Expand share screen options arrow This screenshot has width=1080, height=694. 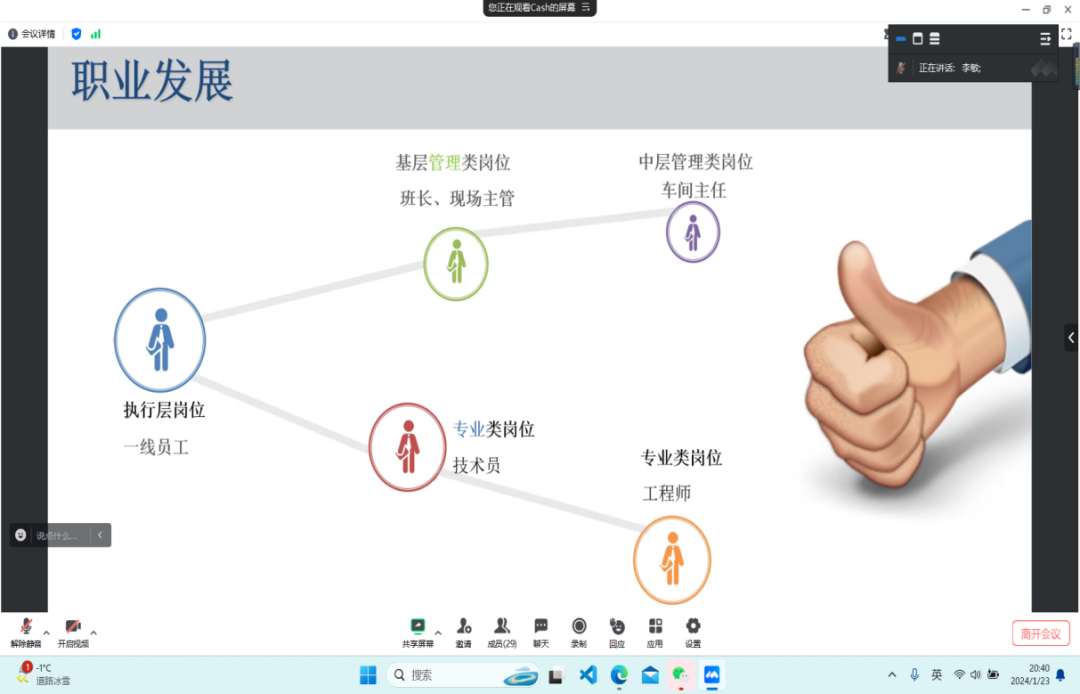[x=438, y=632]
